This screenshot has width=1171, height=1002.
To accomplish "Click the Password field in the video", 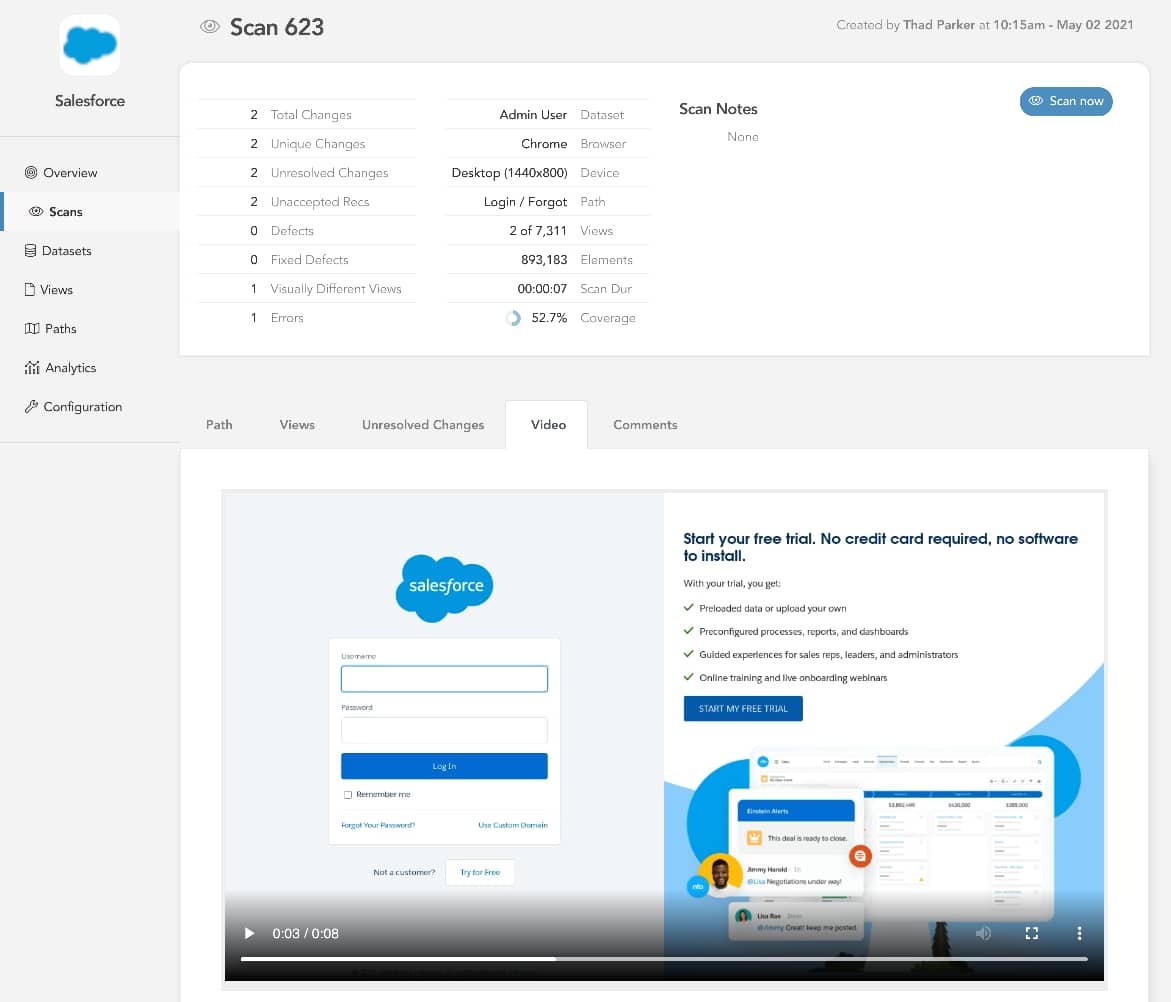I will pos(444,729).
